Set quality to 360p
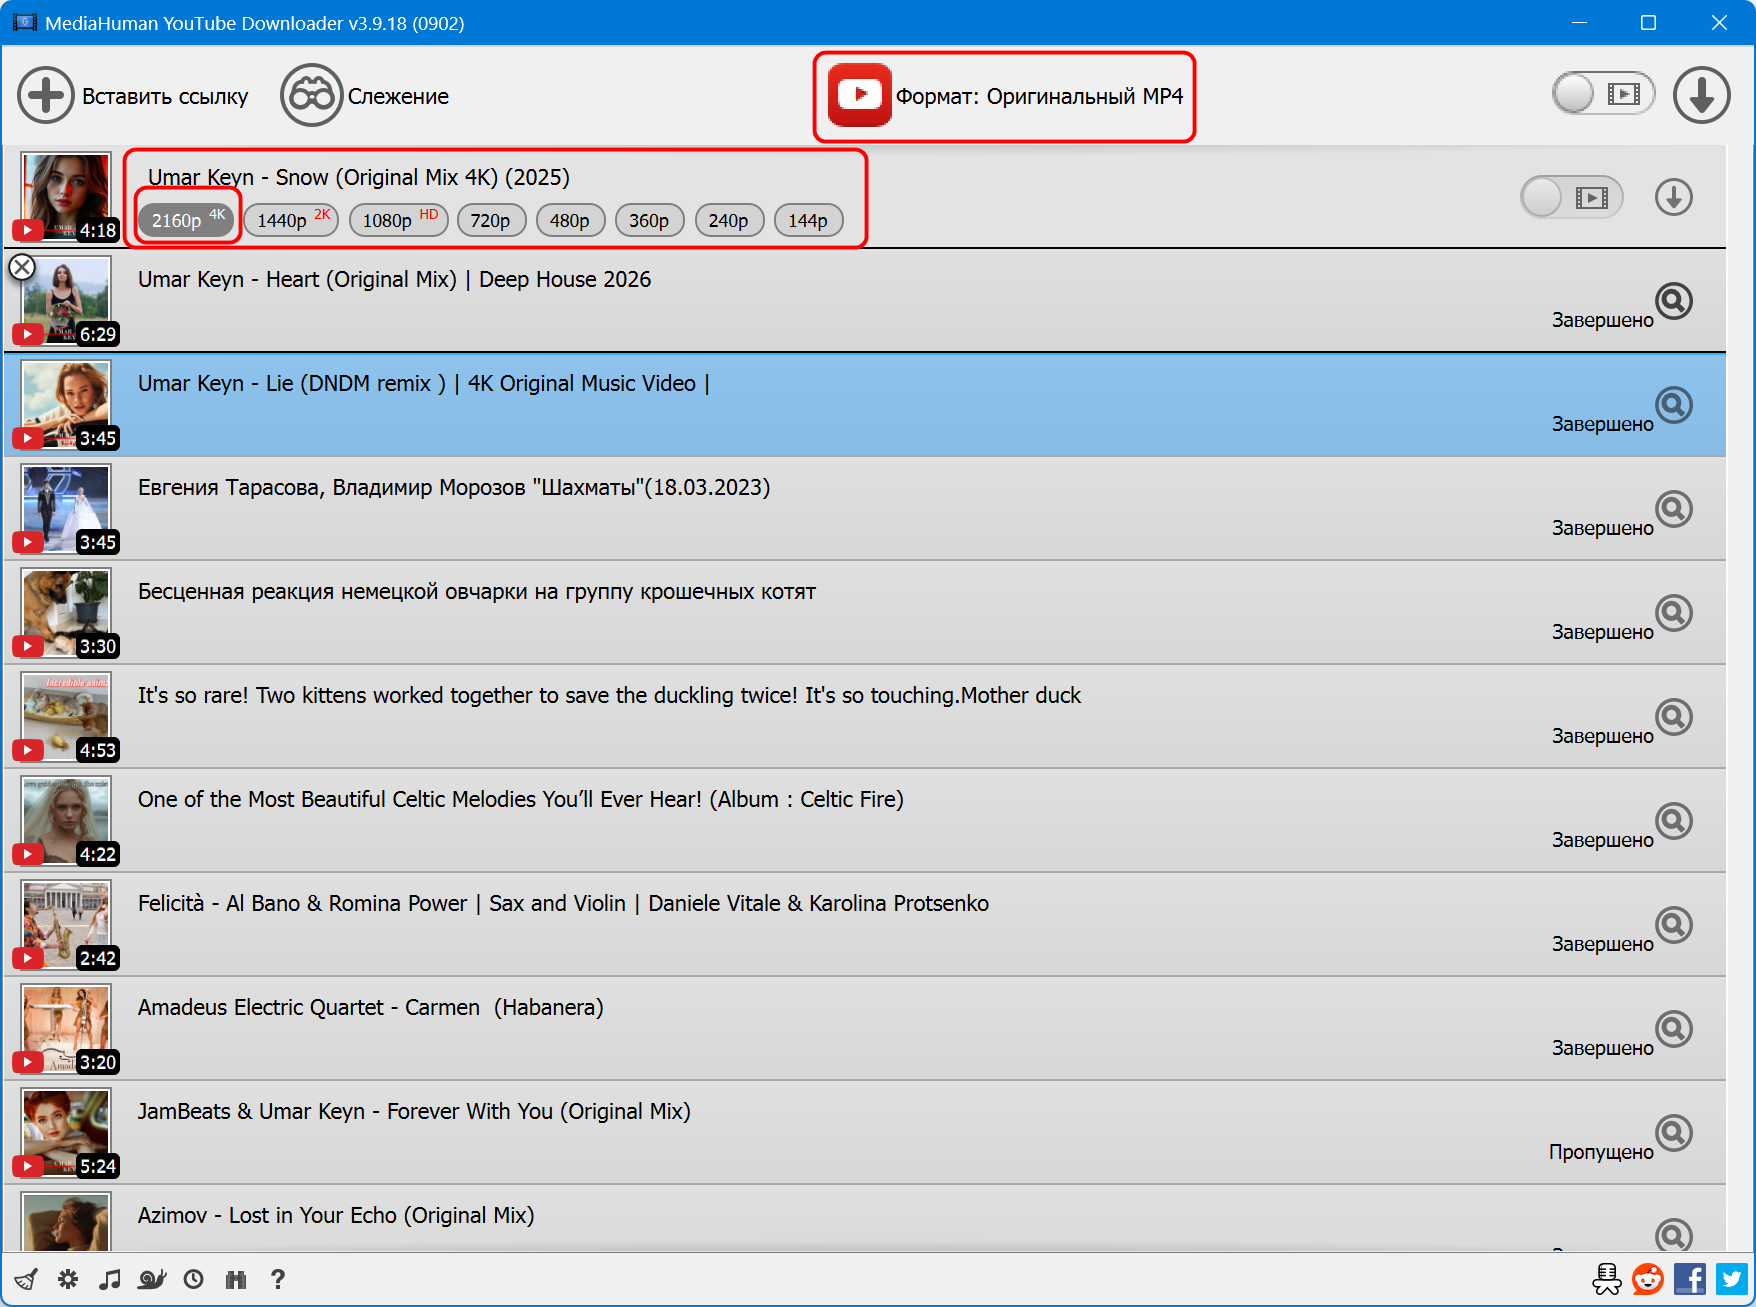The width and height of the screenshot is (1756, 1307). 649,220
